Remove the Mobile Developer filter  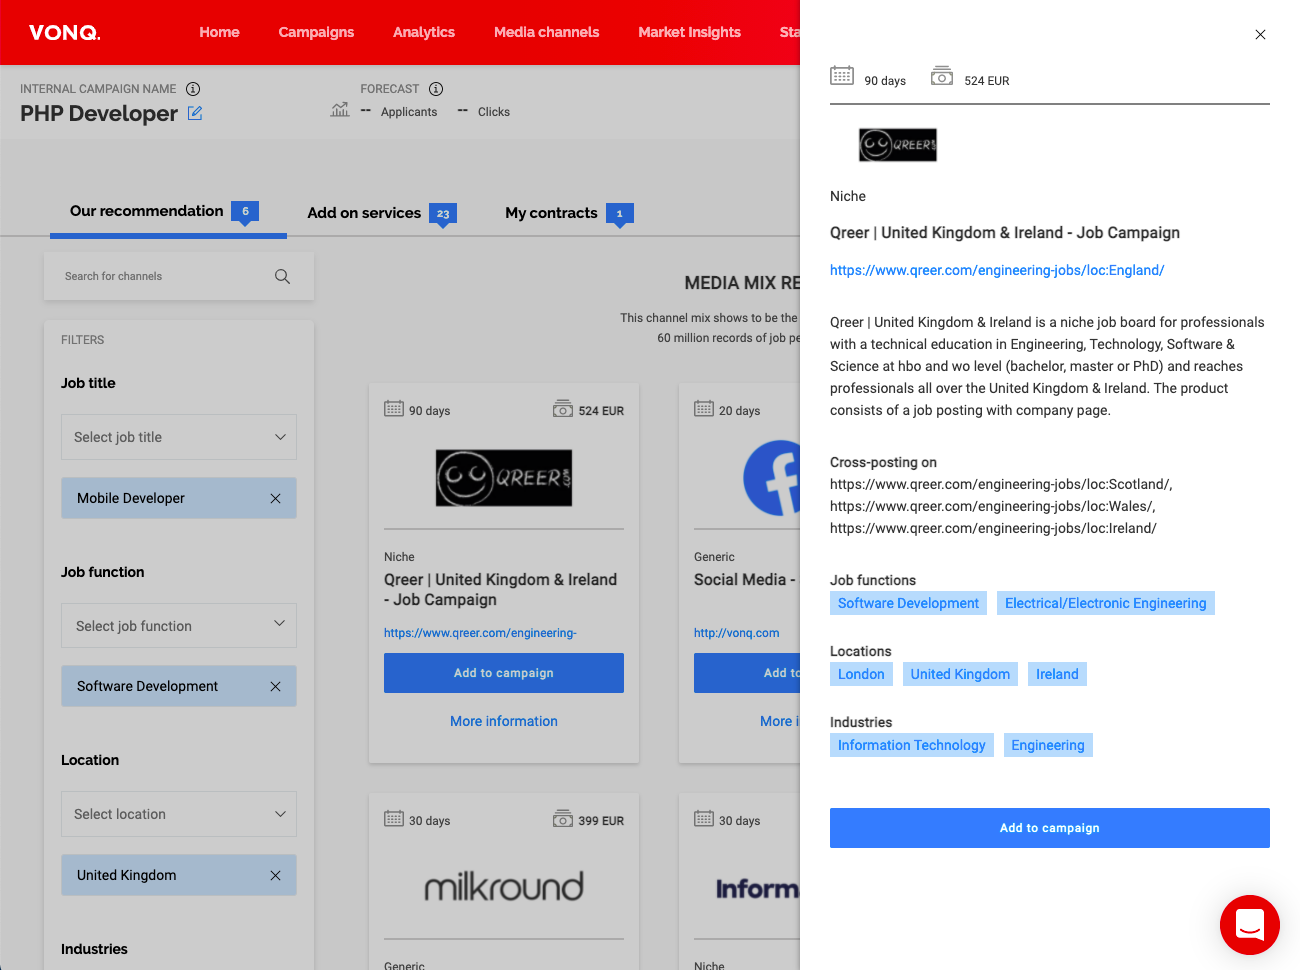click(x=275, y=498)
